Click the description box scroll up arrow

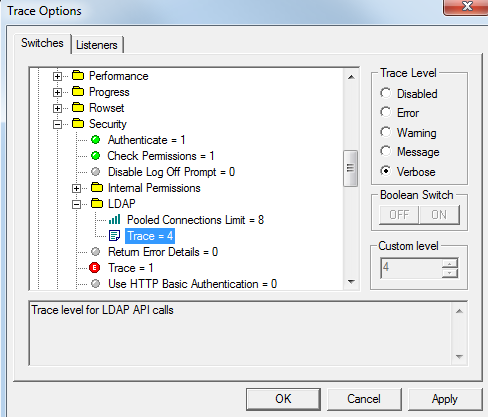459,311
